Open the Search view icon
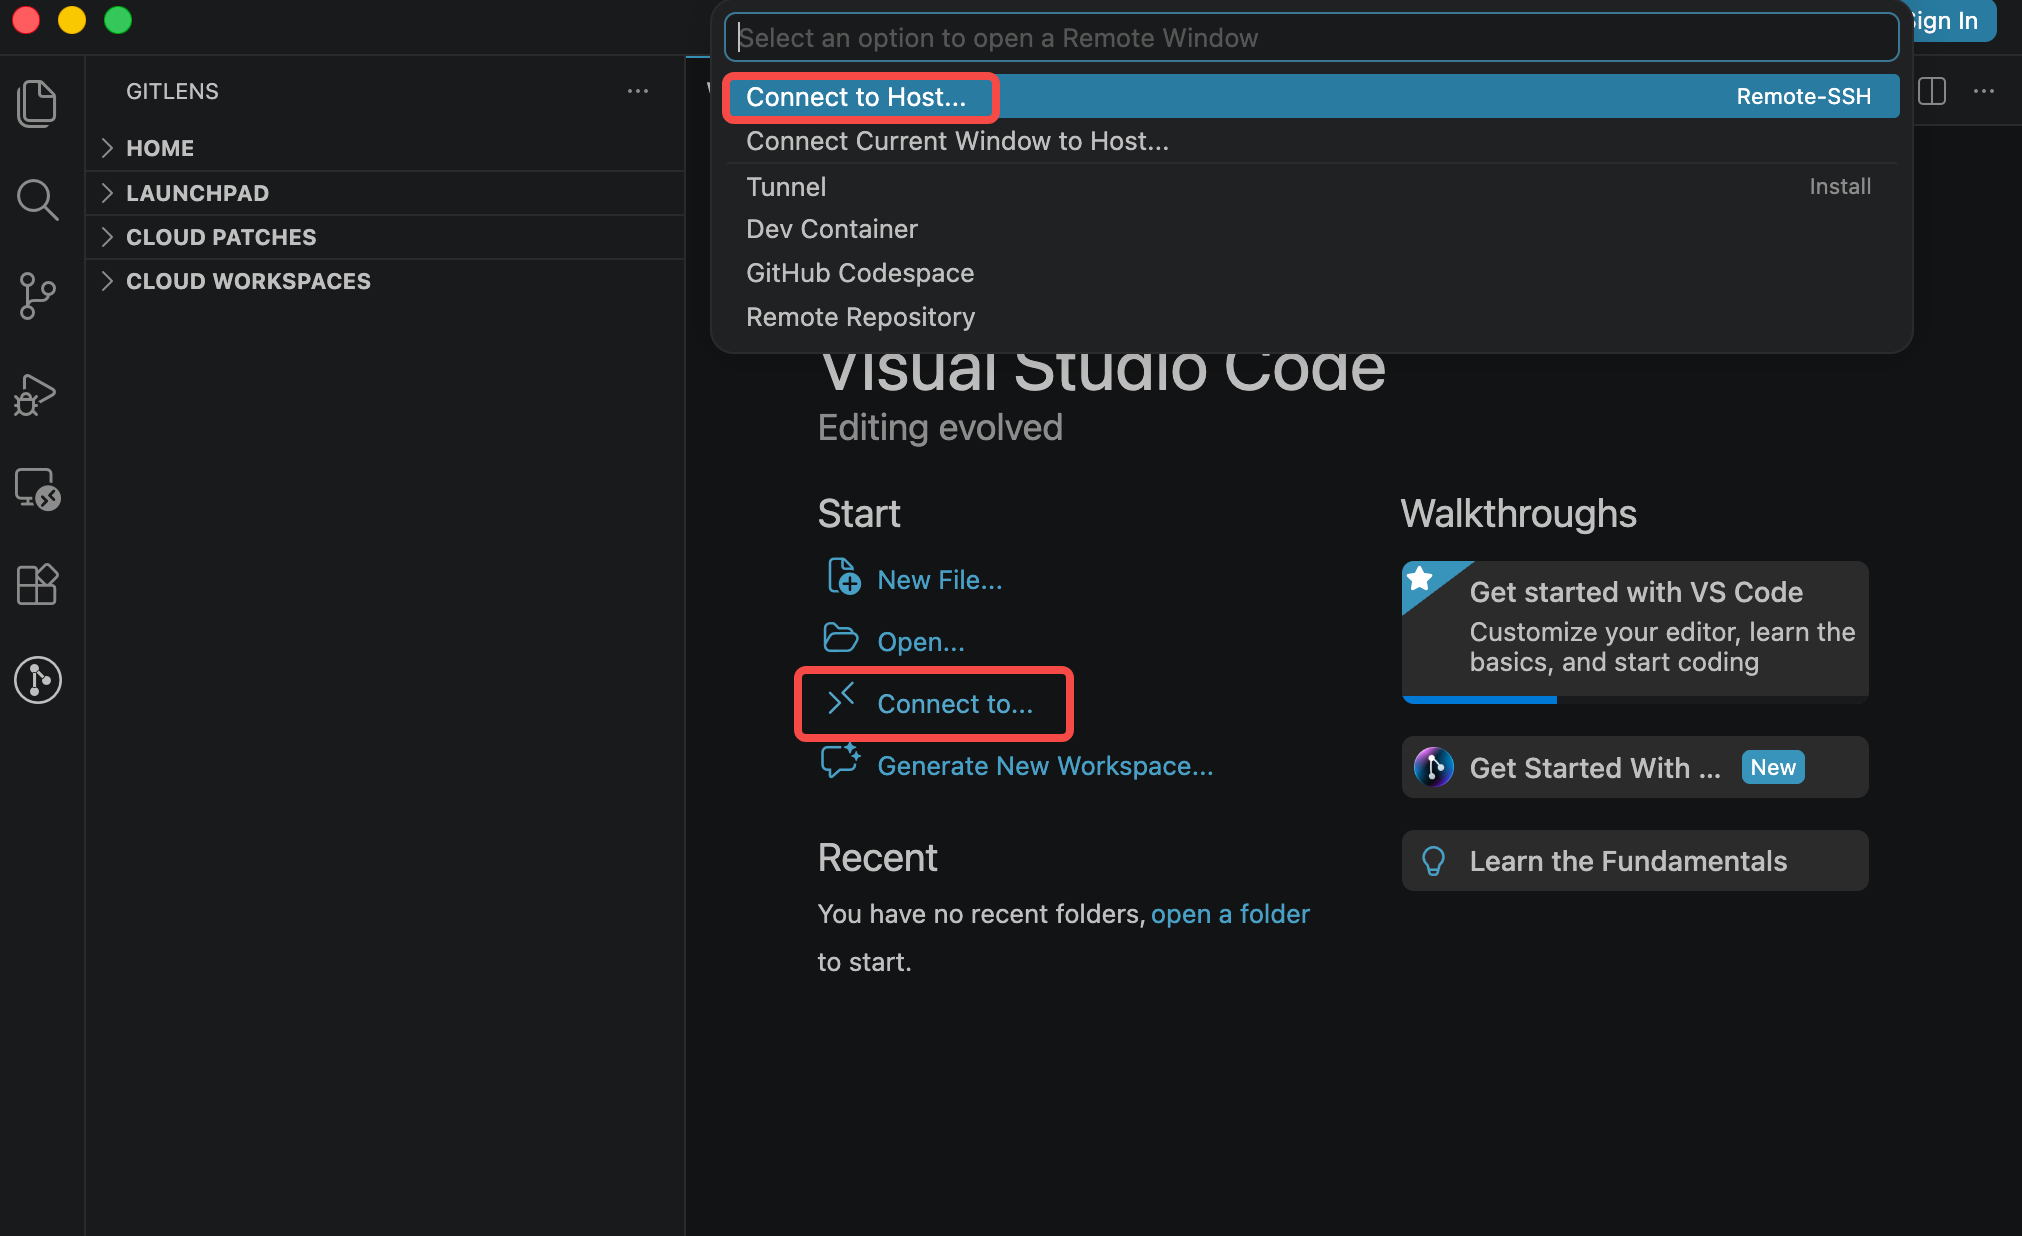The width and height of the screenshot is (2022, 1236). (x=37, y=199)
